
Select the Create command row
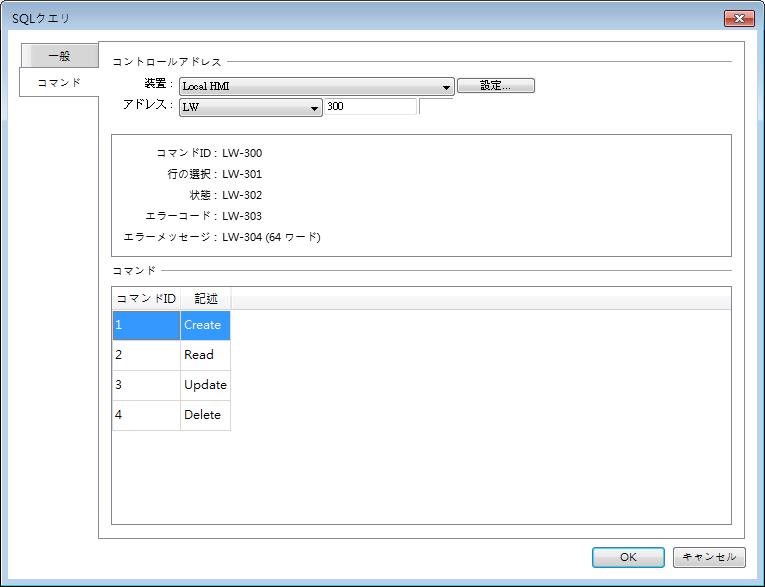tap(204, 325)
